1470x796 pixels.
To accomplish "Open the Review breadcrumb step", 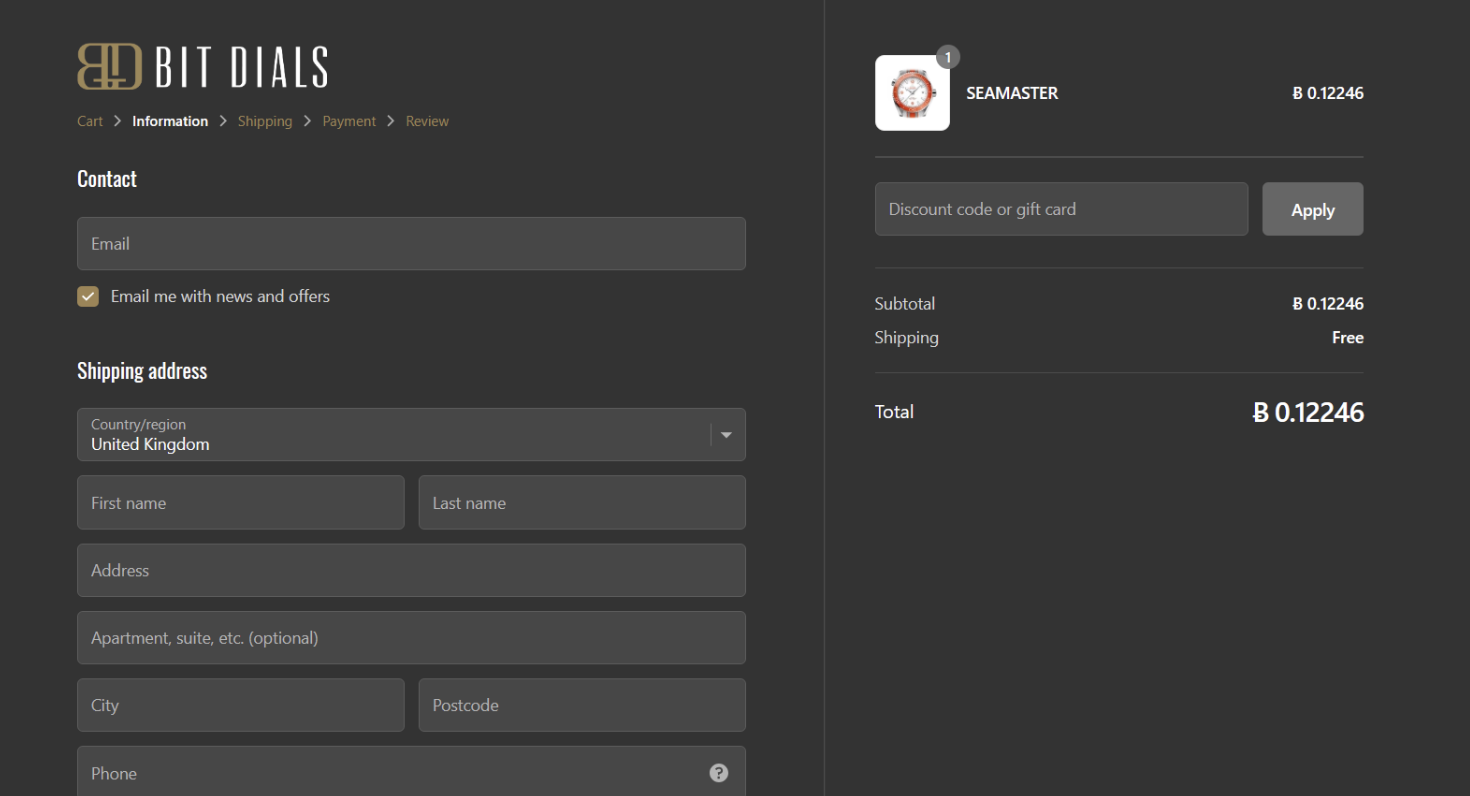I will [x=427, y=121].
